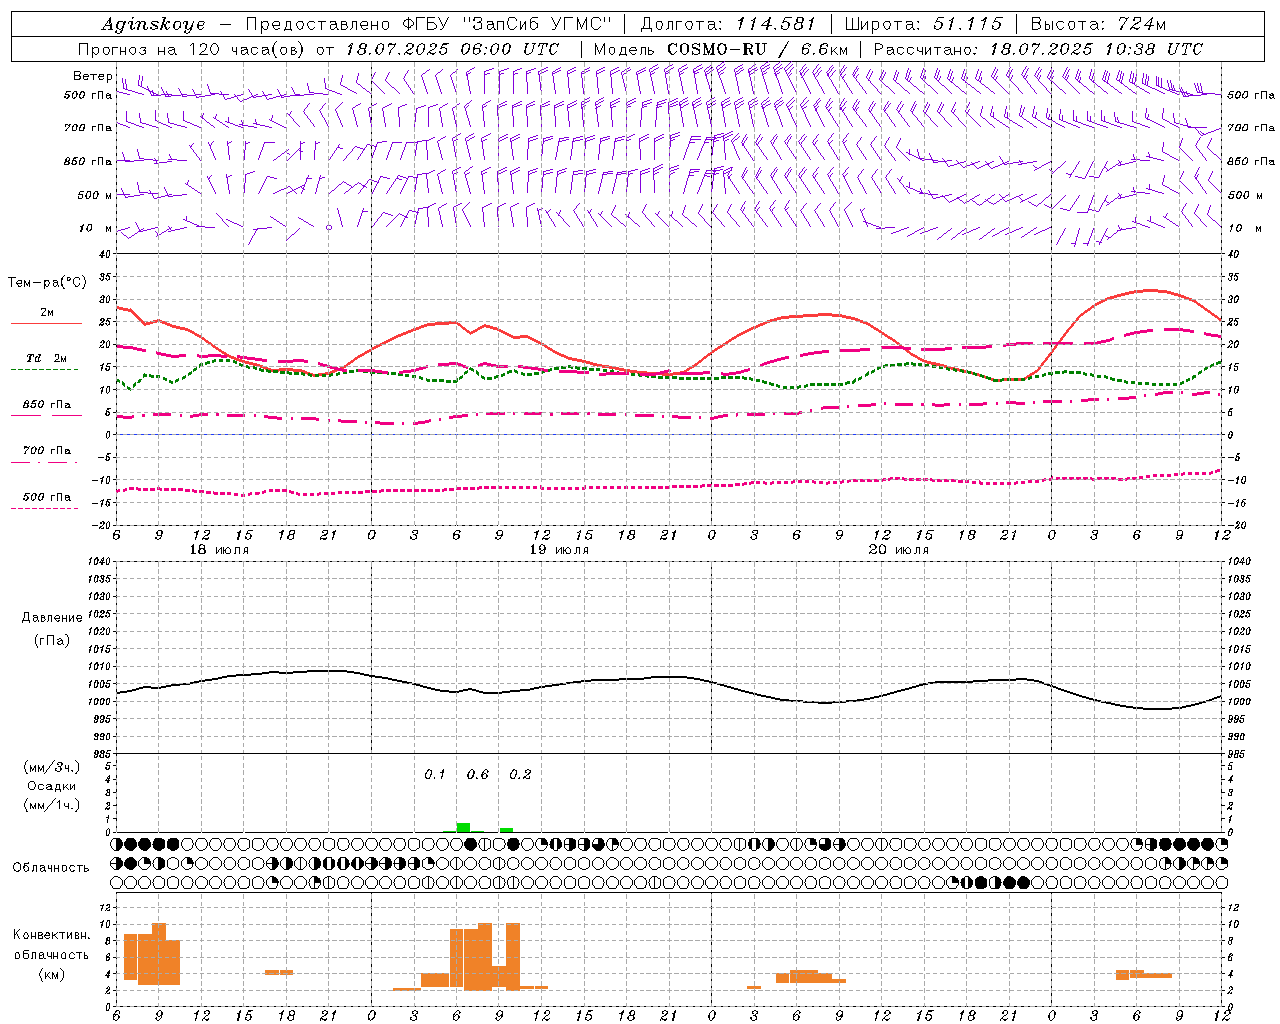
Task: Click "850 гПа" in the temperature legend
Action: (47, 405)
